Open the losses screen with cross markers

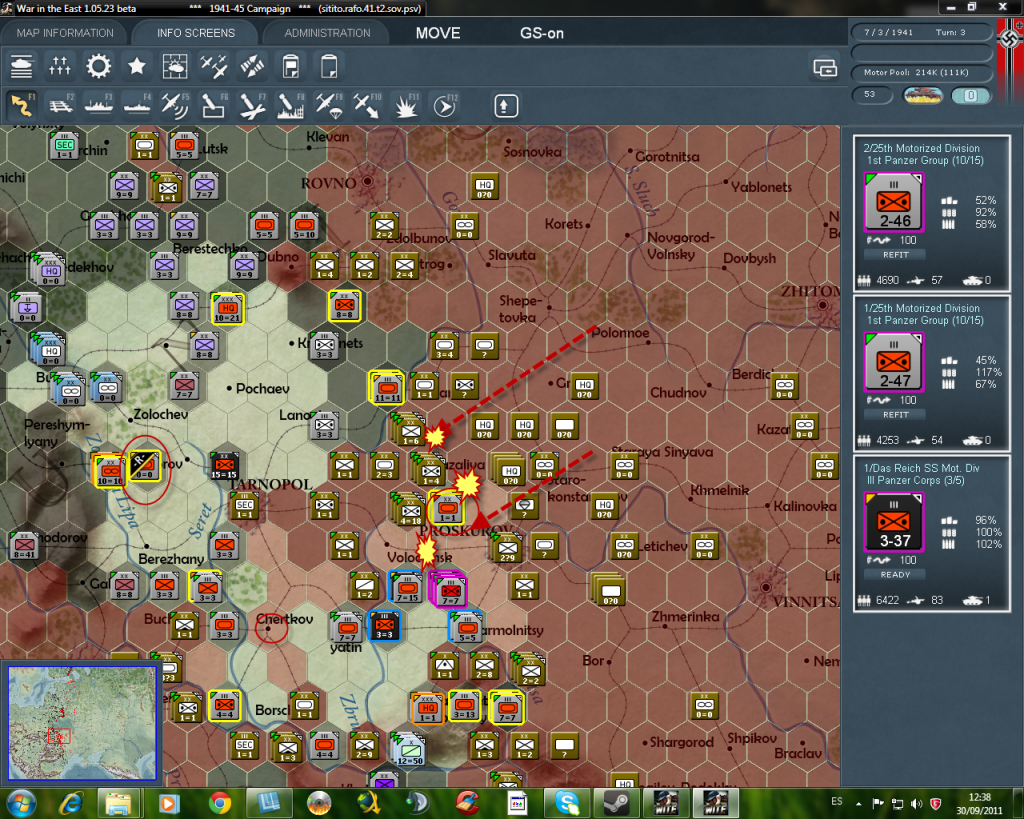point(60,66)
